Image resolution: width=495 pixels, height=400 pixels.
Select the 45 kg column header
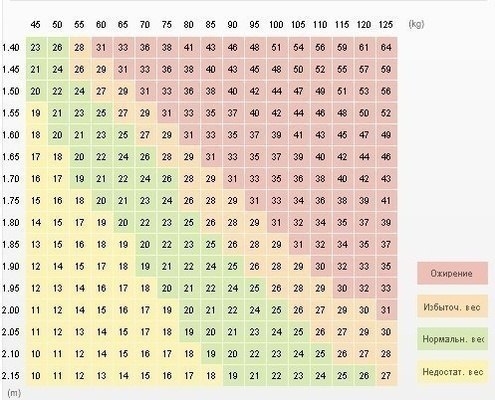(35, 25)
